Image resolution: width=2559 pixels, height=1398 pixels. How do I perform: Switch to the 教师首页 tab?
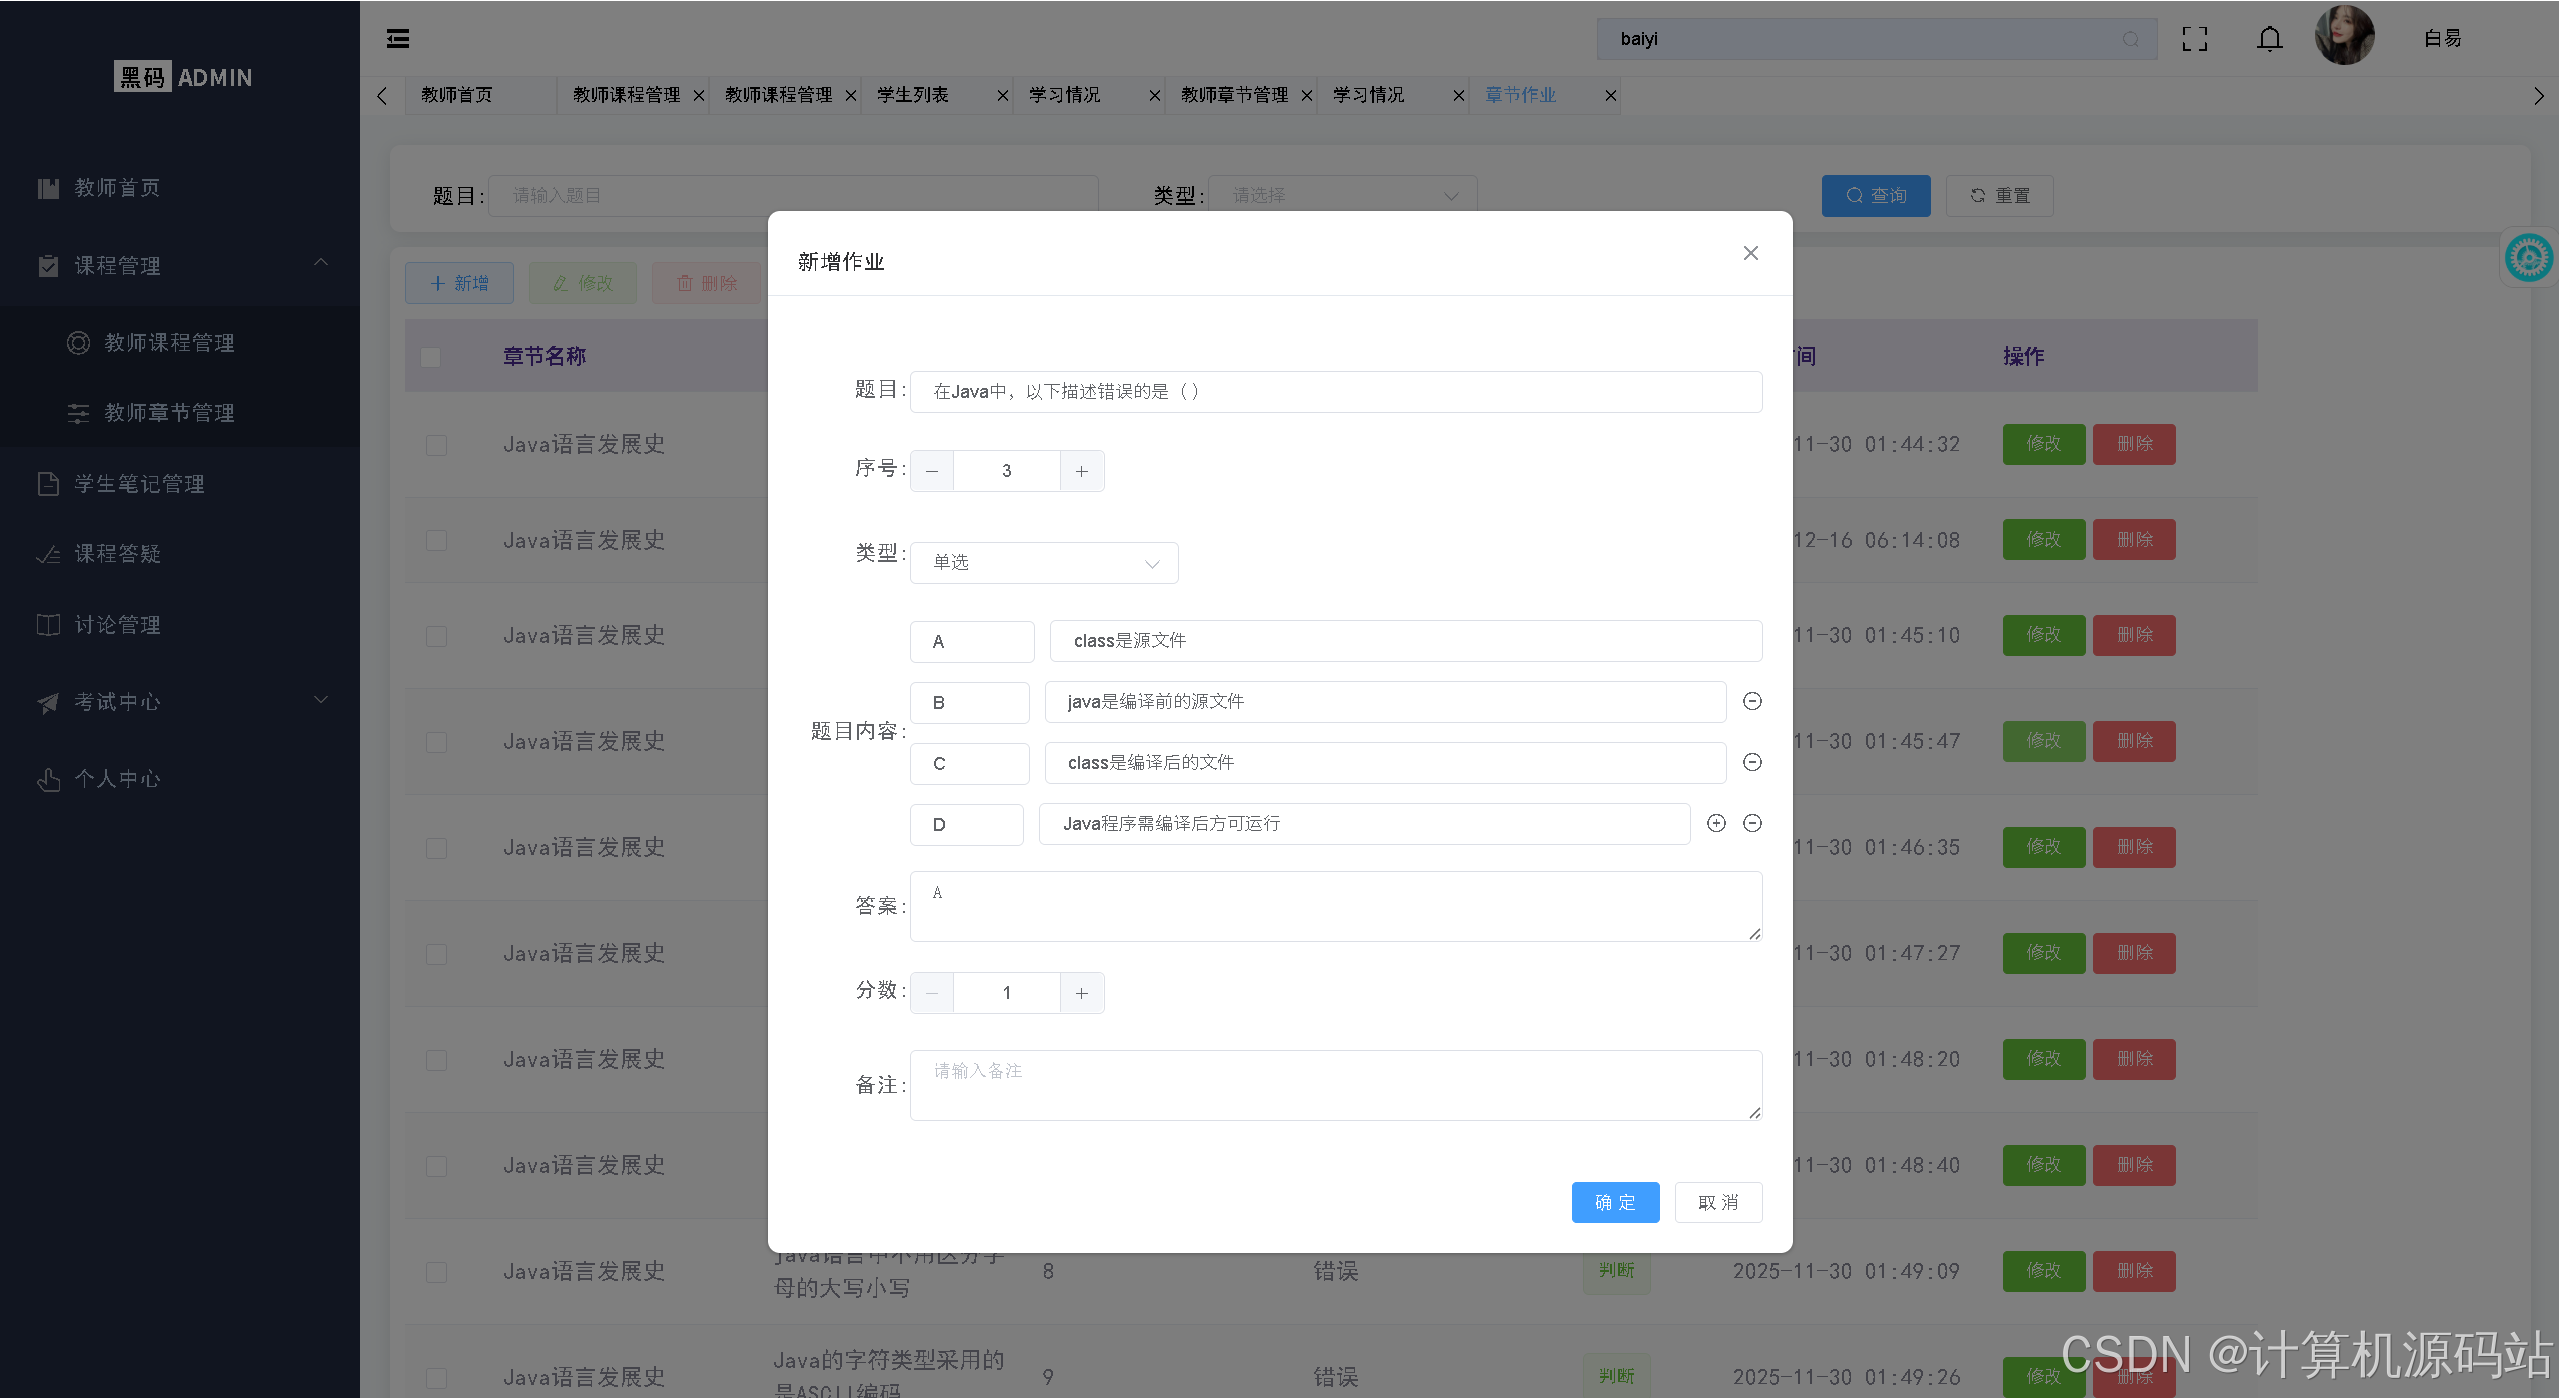(457, 95)
